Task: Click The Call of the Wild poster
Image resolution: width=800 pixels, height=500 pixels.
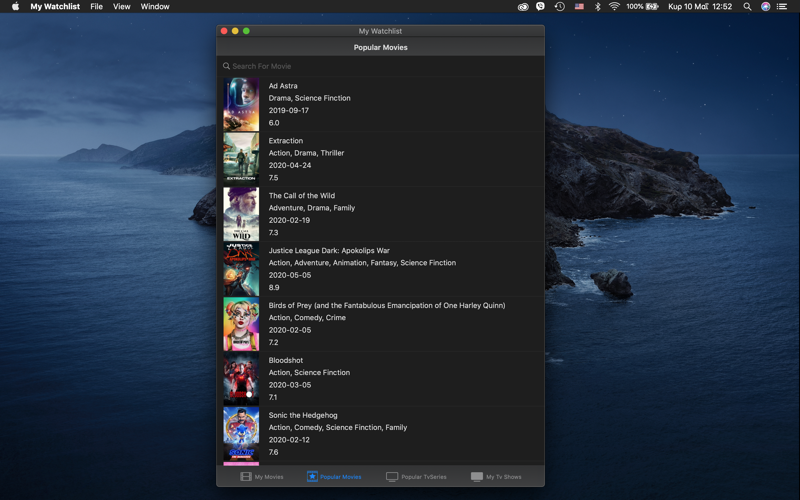Action: pos(241,214)
